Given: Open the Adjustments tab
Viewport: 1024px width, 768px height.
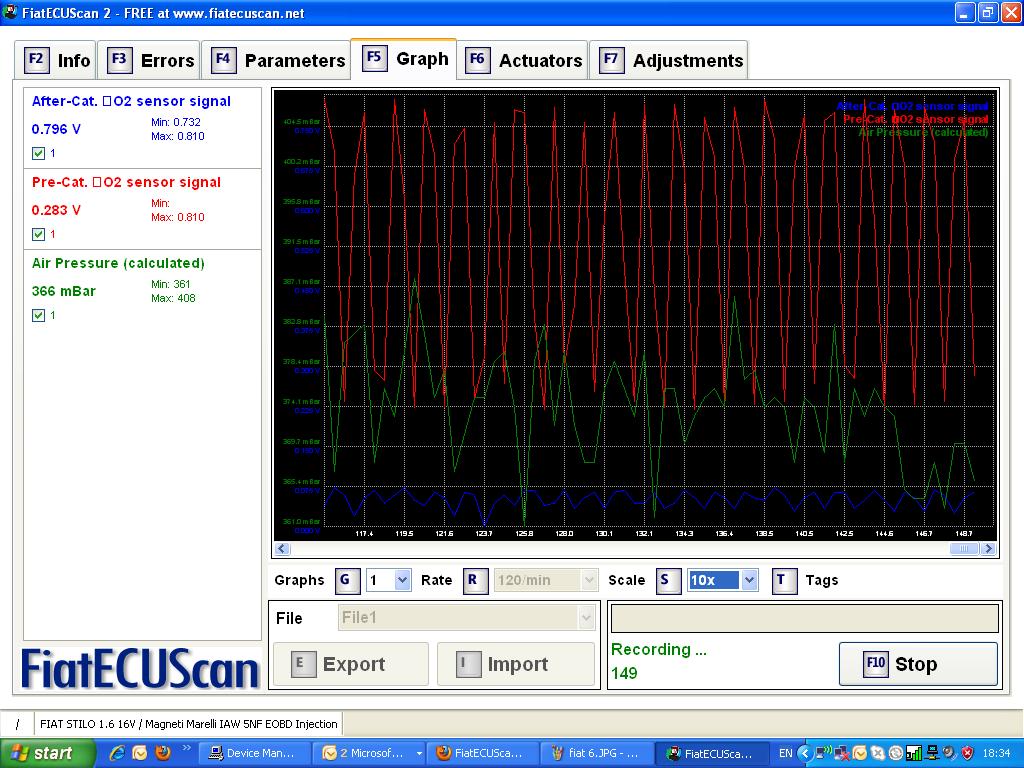Looking at the screenshot, I should pyautogui.click(x=669, y=60).
